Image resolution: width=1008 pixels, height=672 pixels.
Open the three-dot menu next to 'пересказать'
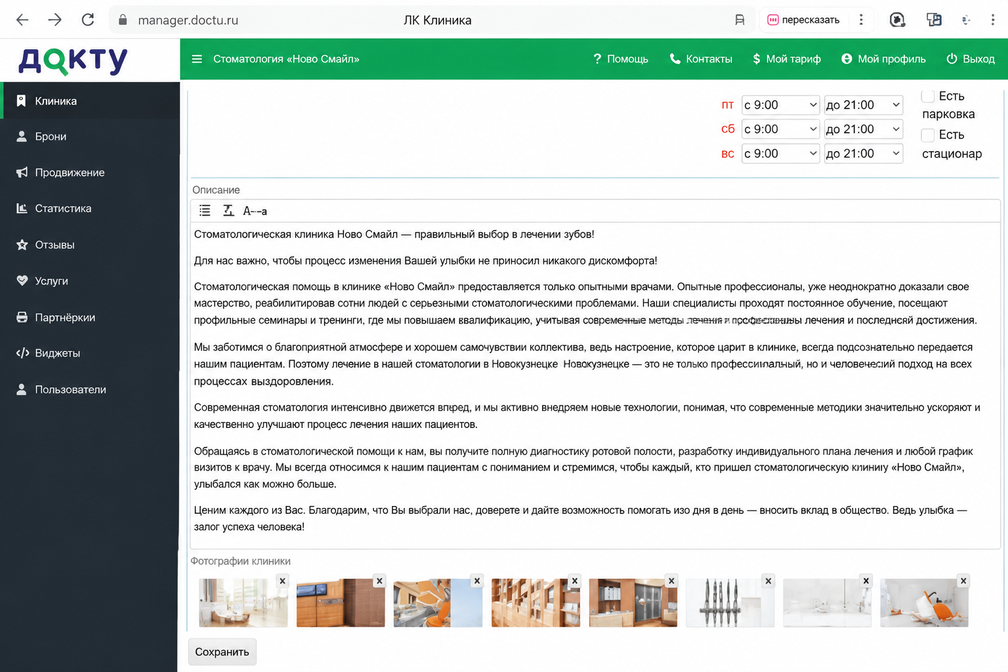point(861,20)
